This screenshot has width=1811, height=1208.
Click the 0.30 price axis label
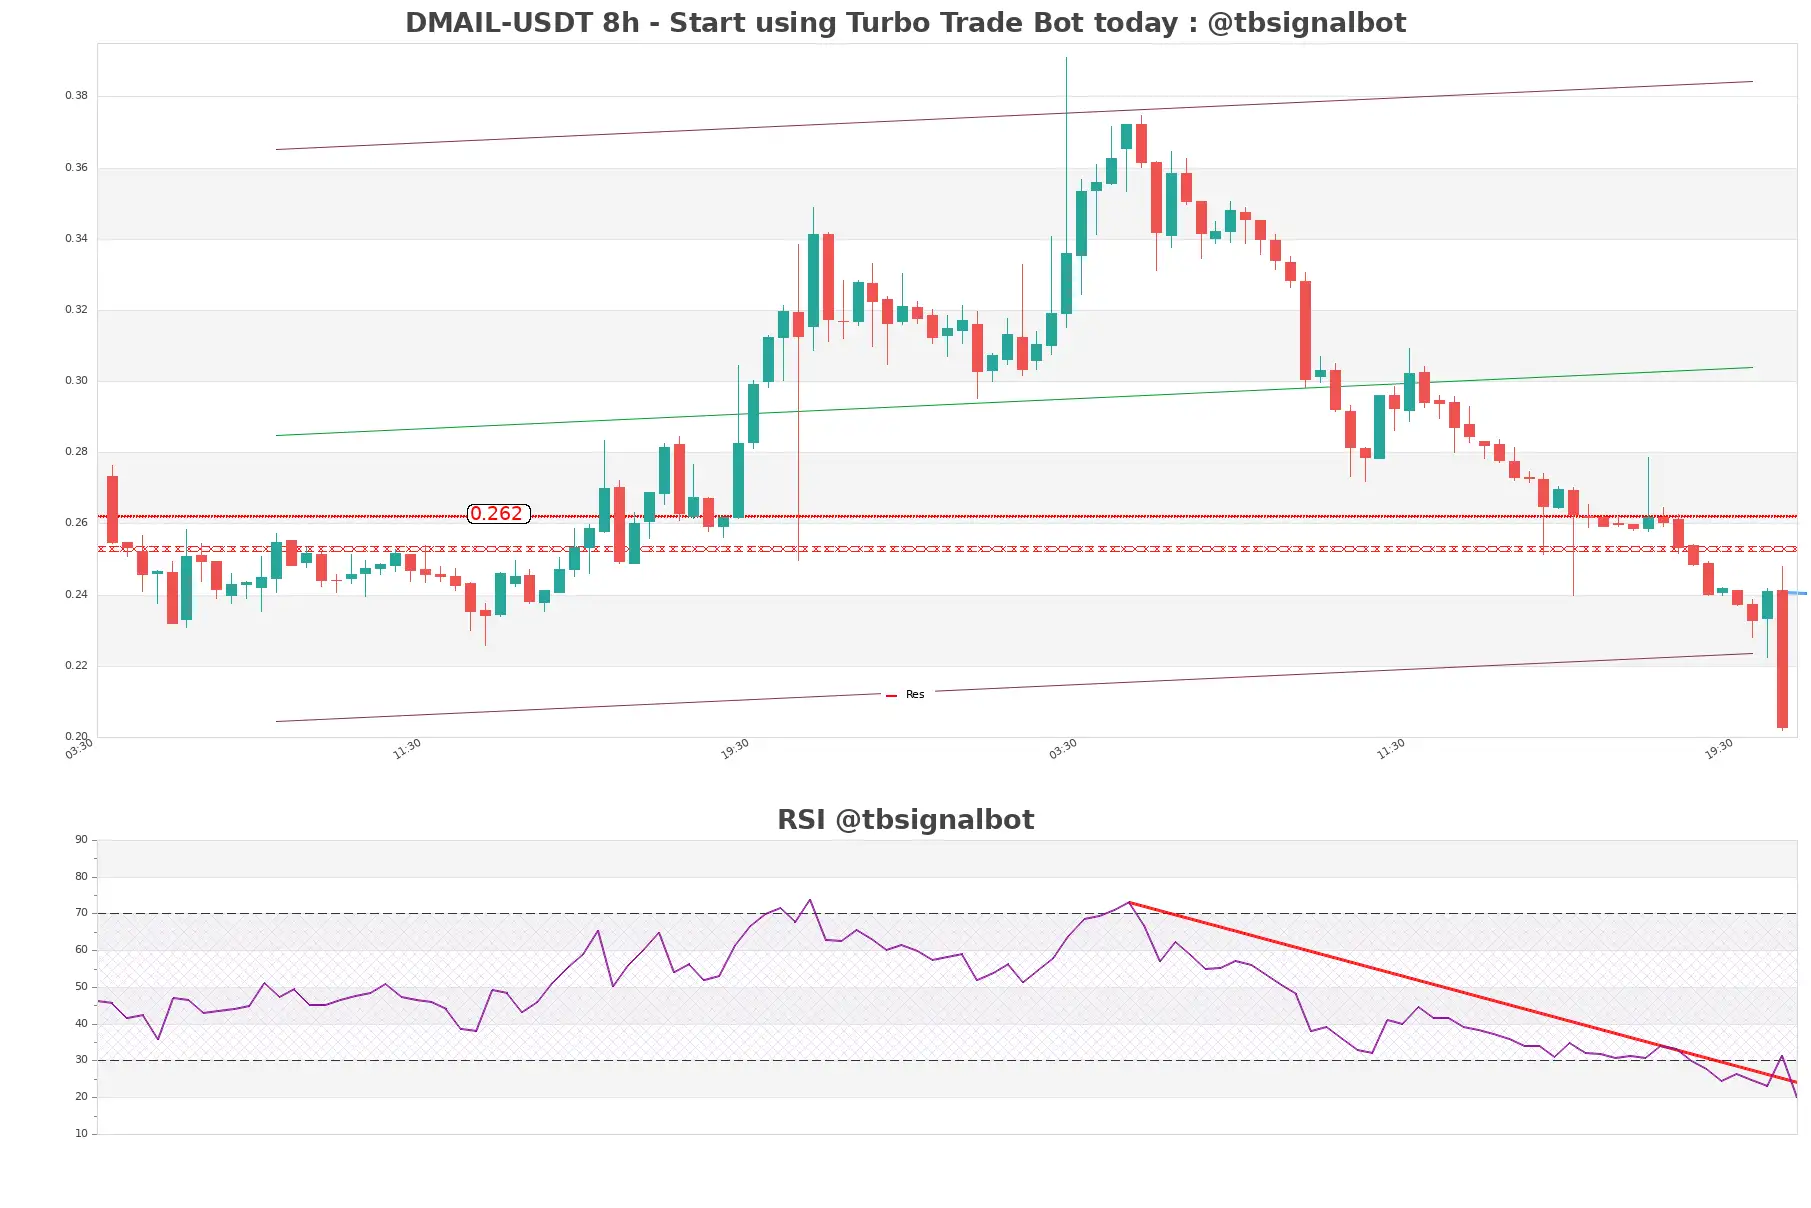tap(76, 381)
